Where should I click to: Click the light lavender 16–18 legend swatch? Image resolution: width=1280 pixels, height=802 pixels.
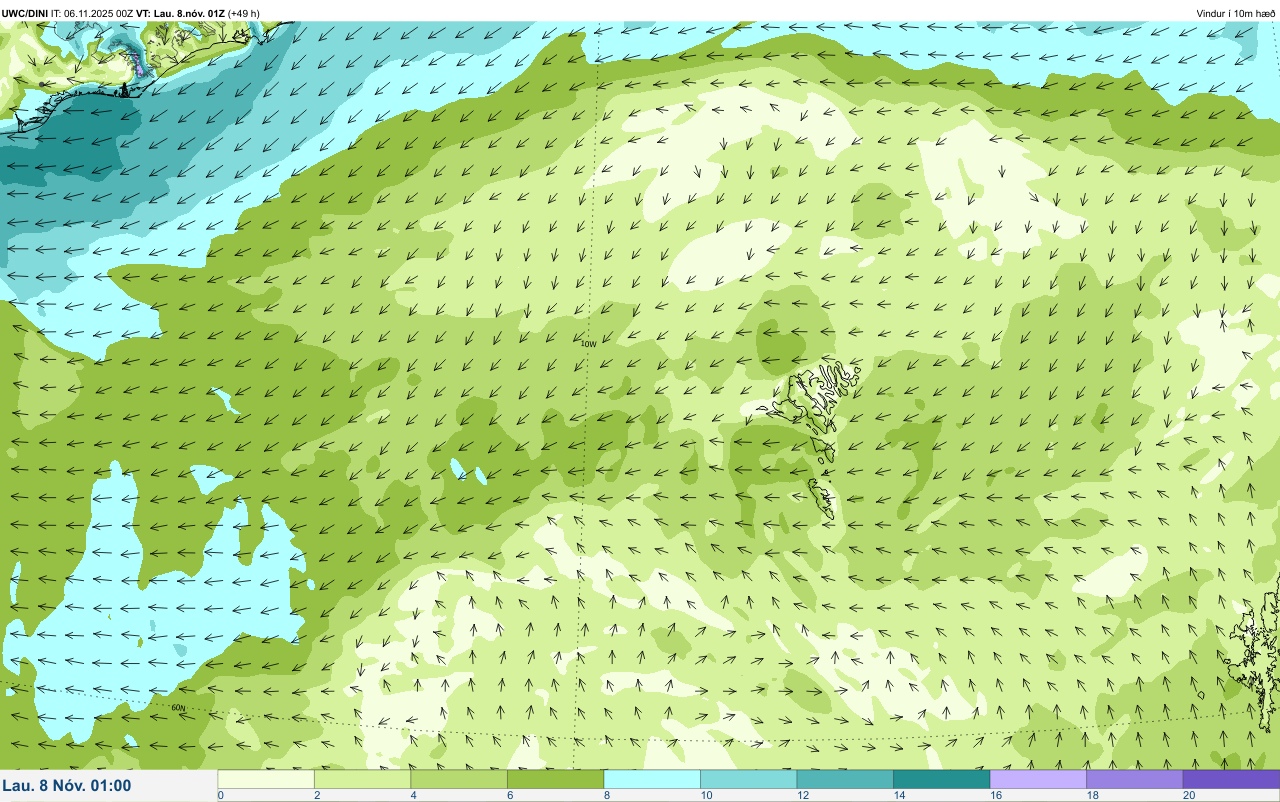pyautogui.click(x=1038, y=779)
